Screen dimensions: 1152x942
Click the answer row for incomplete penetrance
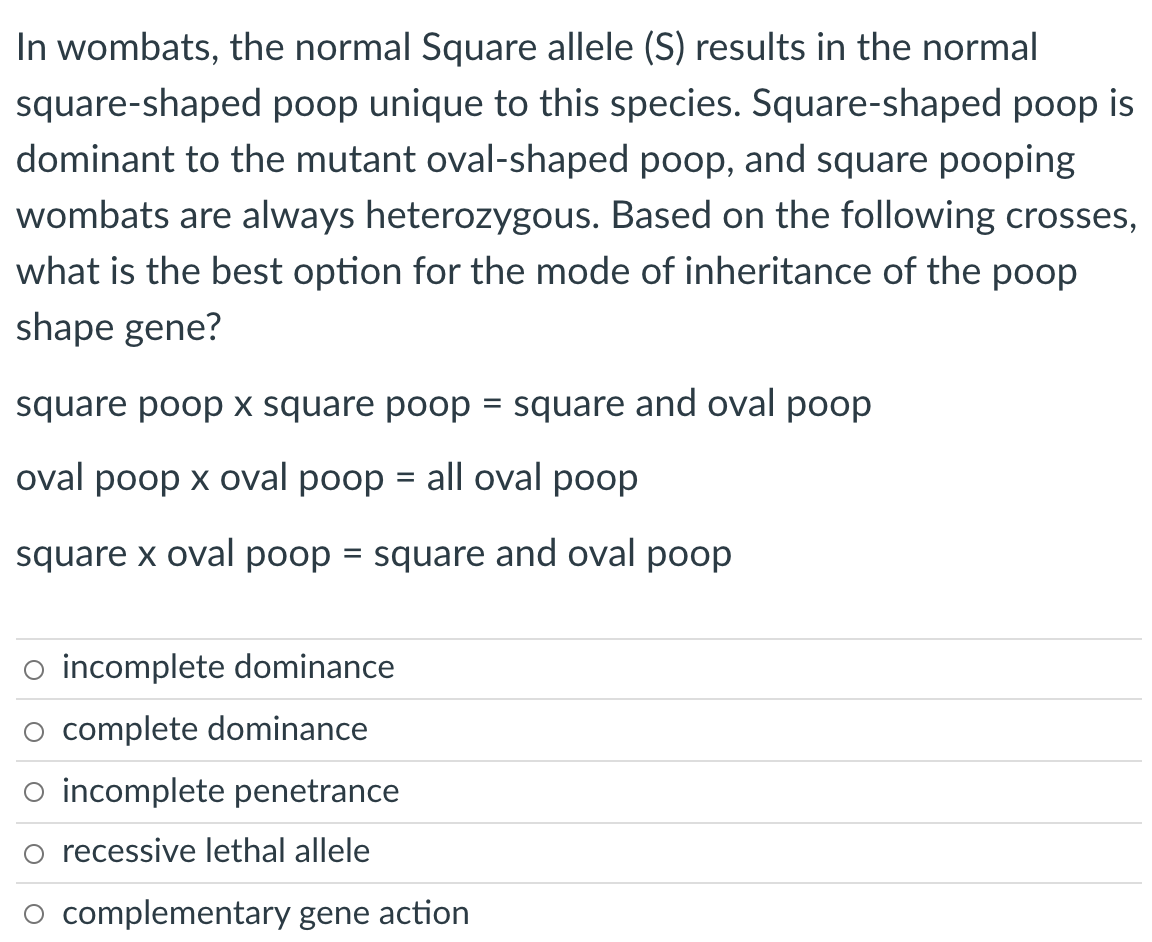point(576,792)
